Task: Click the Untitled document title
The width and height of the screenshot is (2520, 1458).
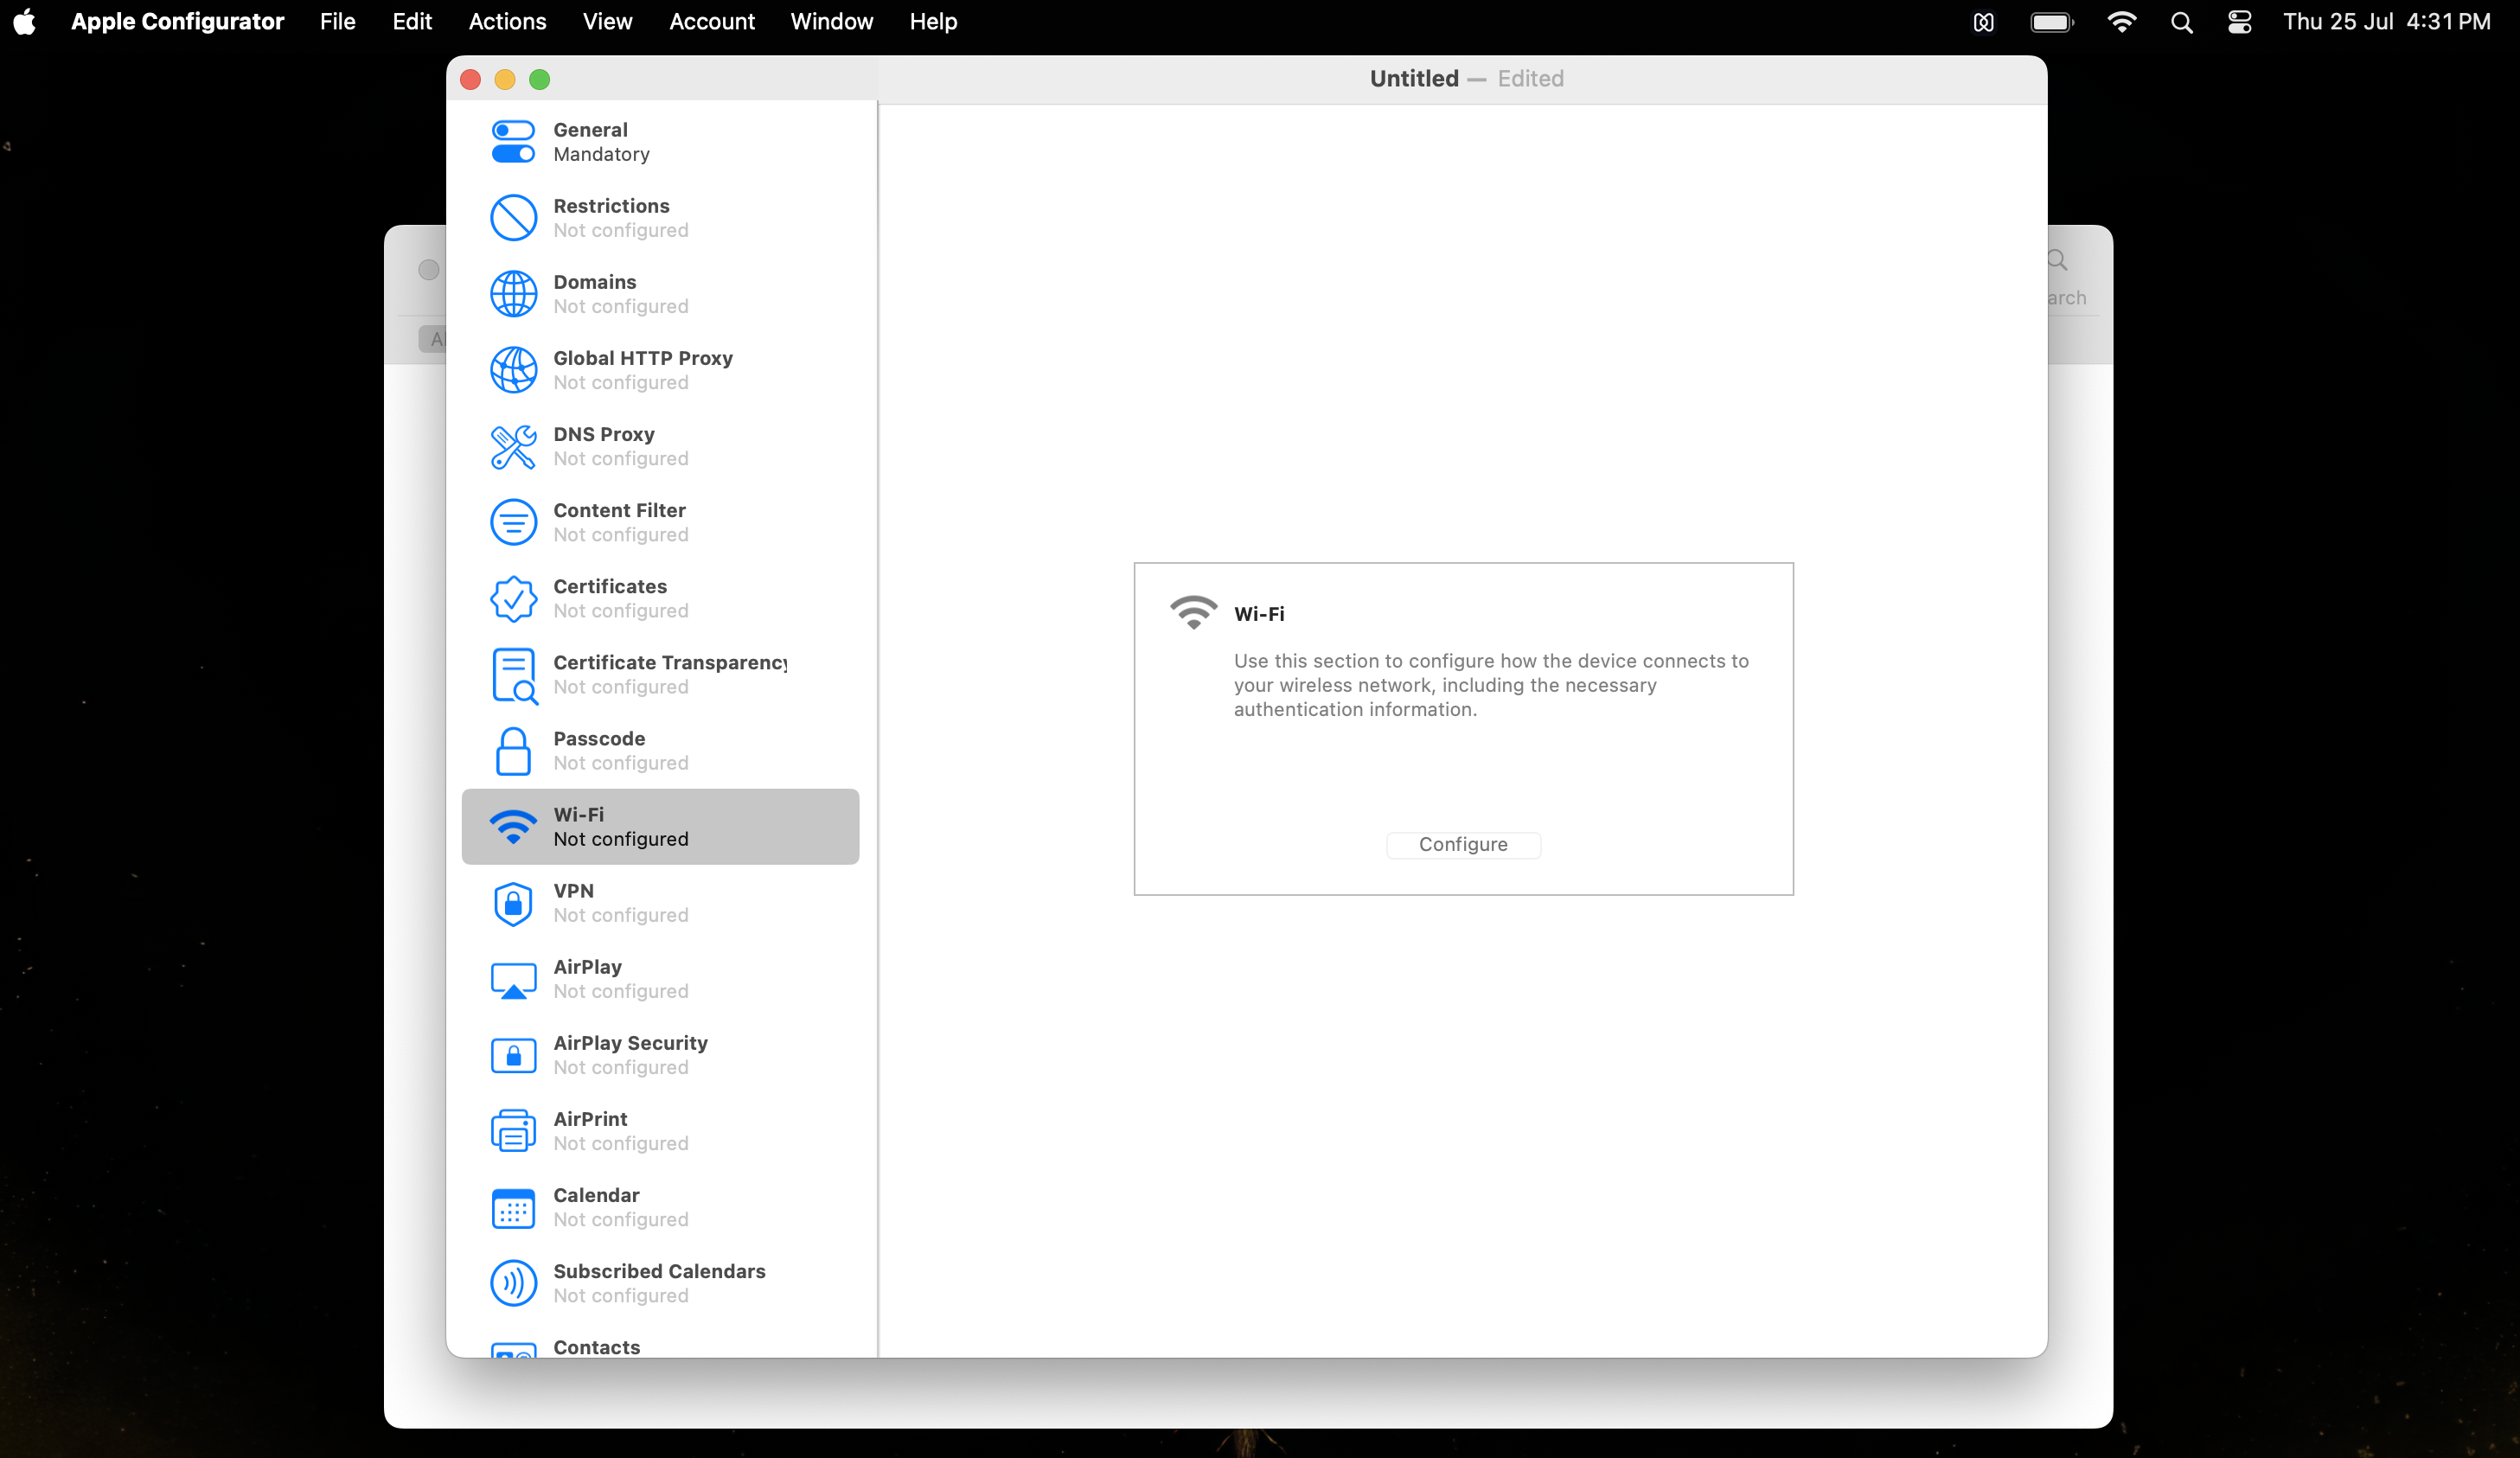Action: pyautogui.click(x=1414, y=78)
